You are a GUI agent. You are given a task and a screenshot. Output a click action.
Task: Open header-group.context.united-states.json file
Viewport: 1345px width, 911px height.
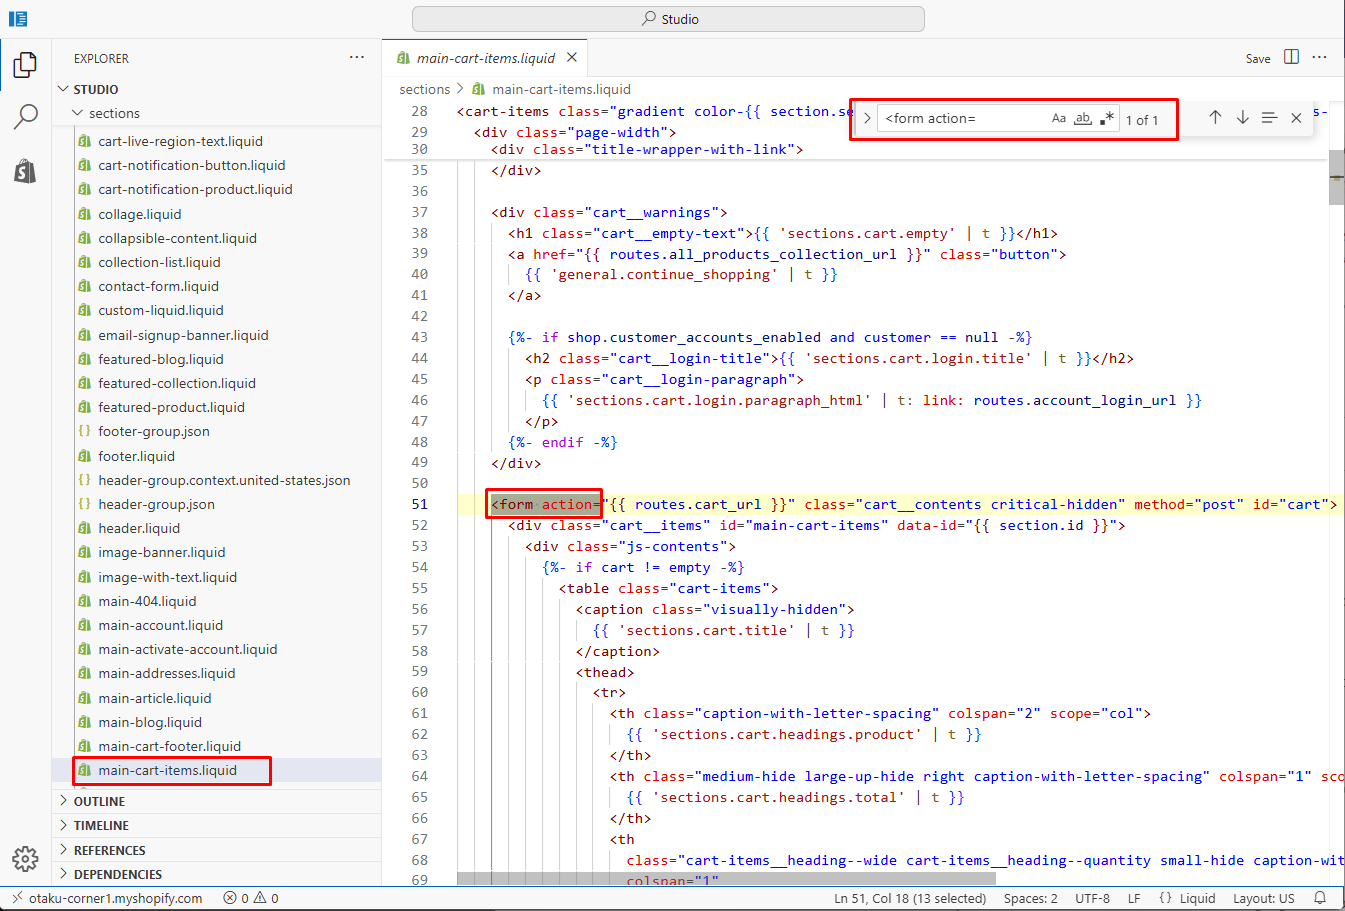pos(224,480)
